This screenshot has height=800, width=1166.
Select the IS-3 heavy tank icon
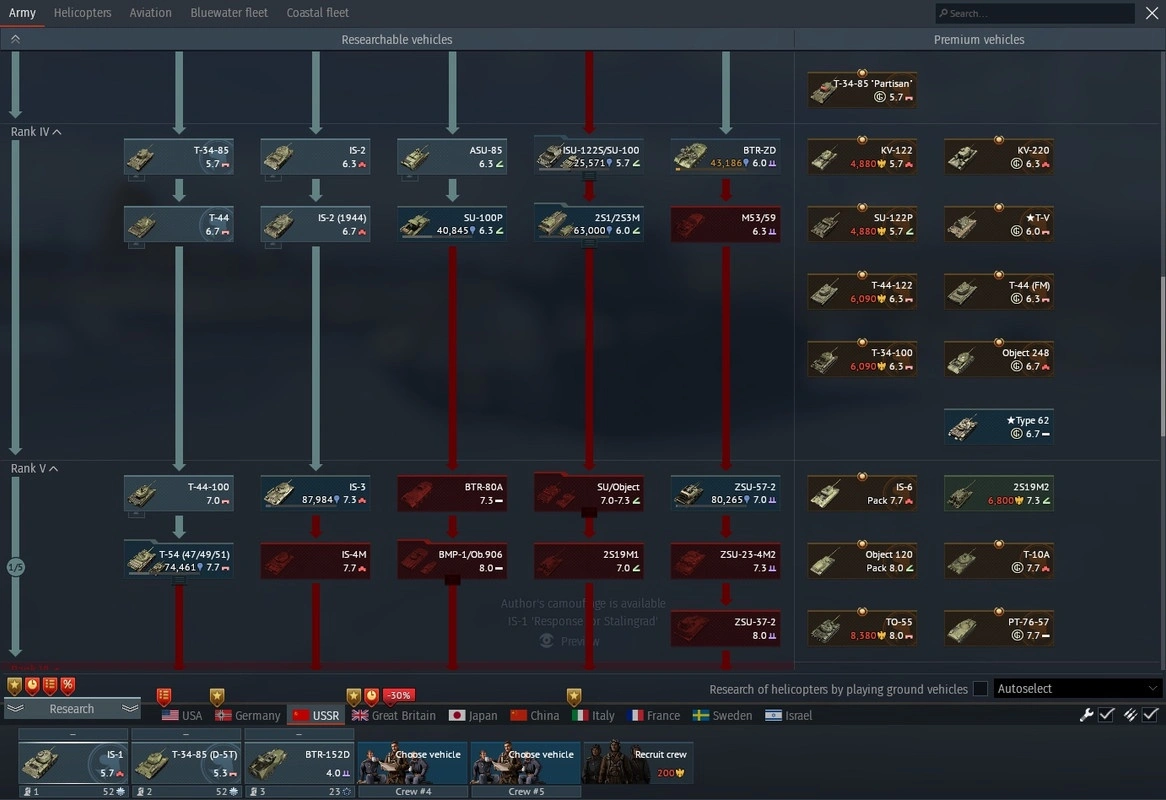tap(316, 493)
